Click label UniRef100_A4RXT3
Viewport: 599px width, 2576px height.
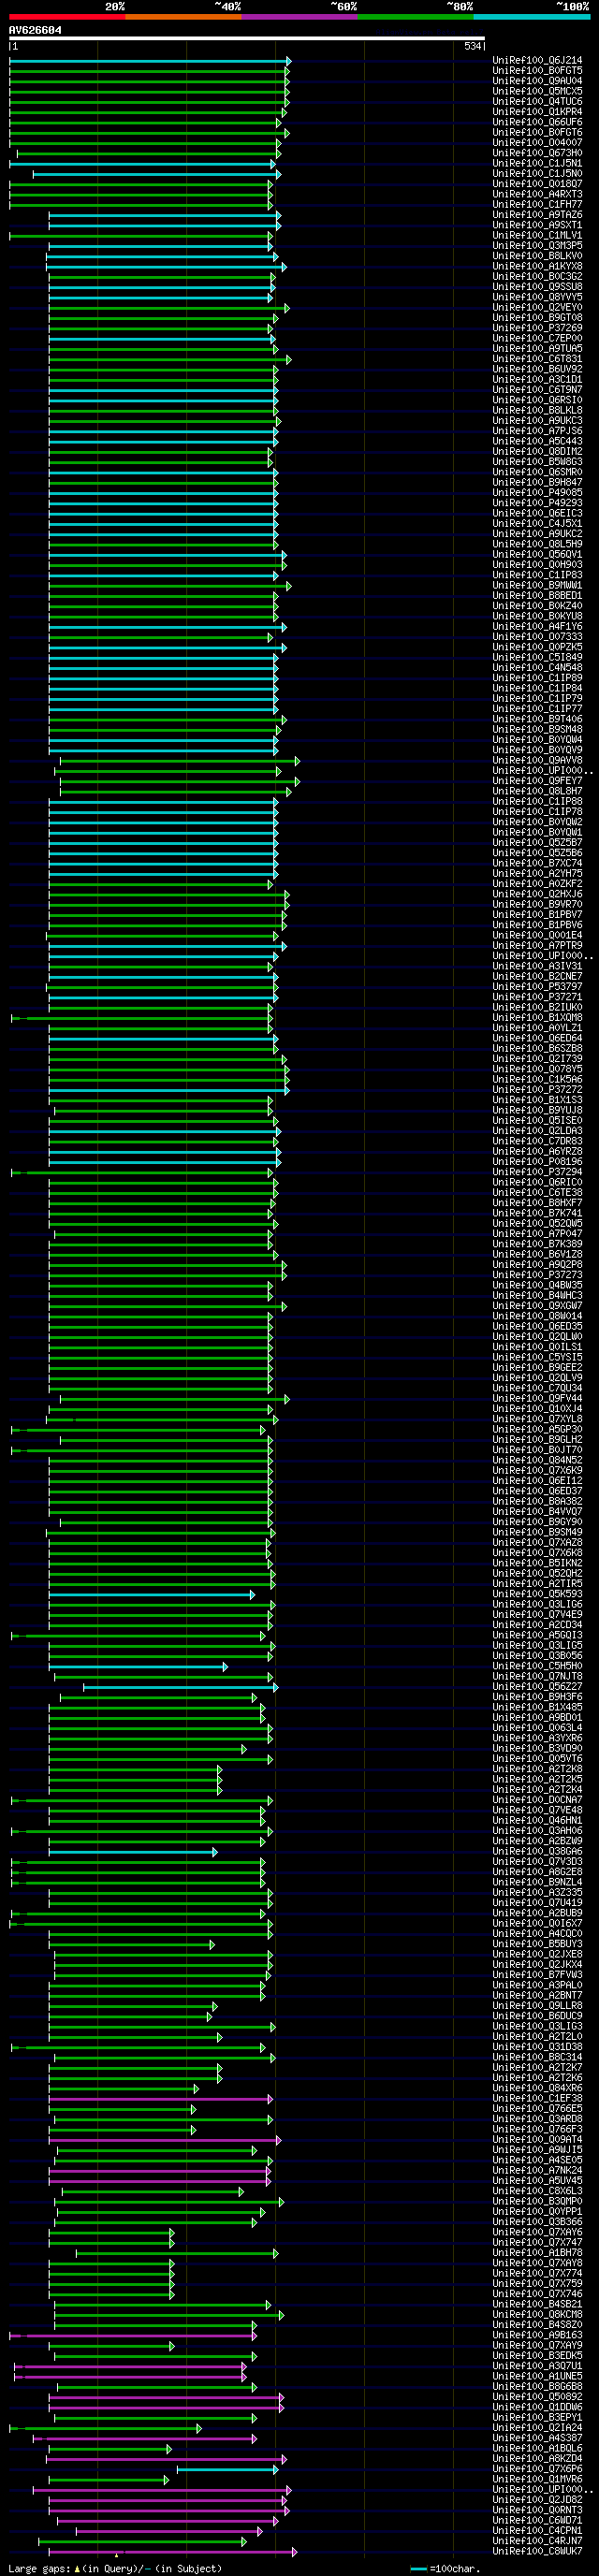(537, 194)
